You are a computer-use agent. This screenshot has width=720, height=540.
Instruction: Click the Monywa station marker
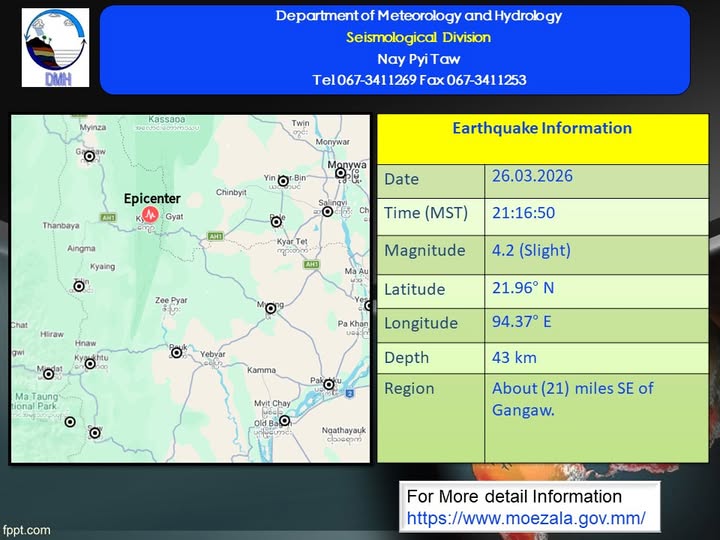(x=340, y=173)
